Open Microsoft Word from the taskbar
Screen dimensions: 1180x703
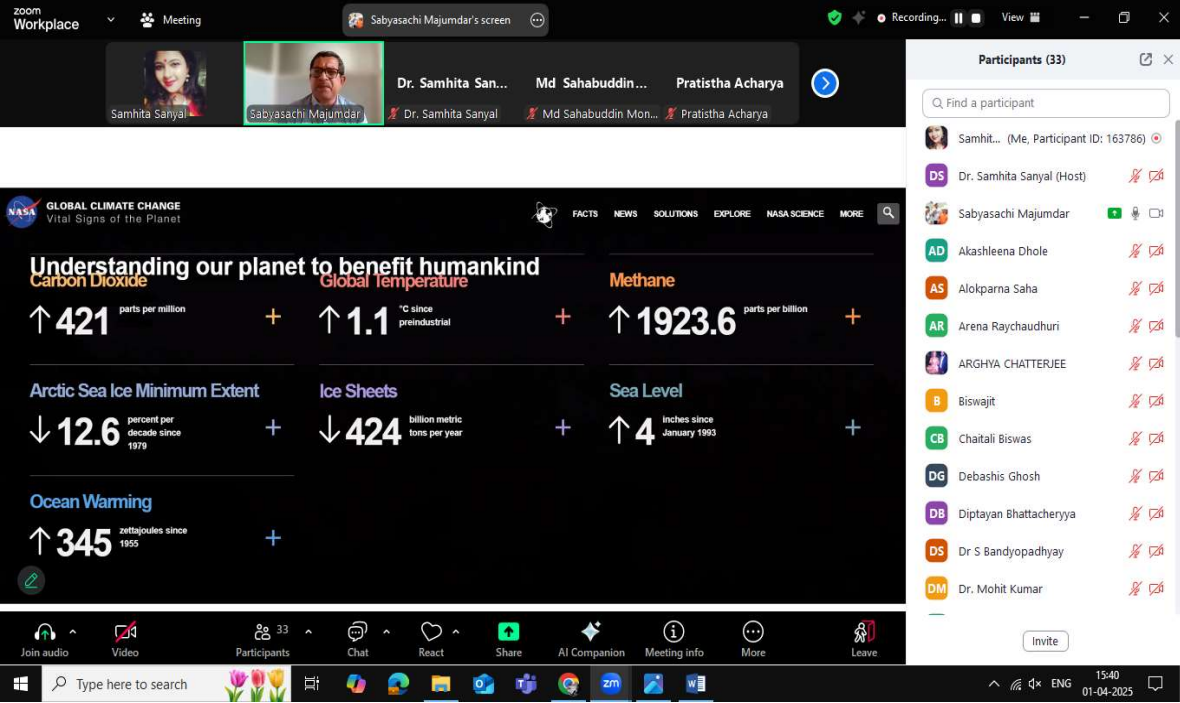point(695,683)
